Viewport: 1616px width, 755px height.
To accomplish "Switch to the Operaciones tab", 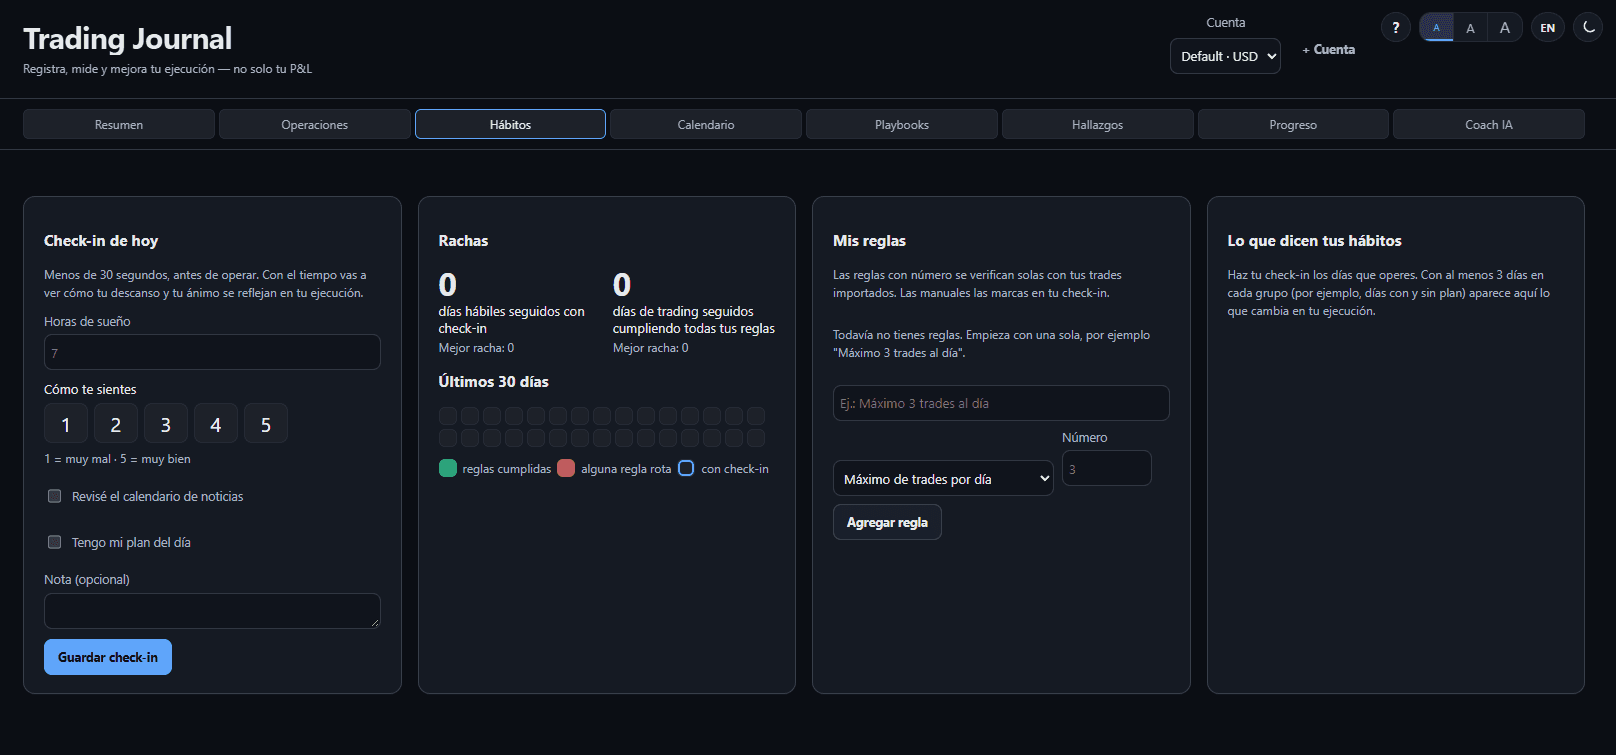I will pyautogui.click(x=315, y=124).
